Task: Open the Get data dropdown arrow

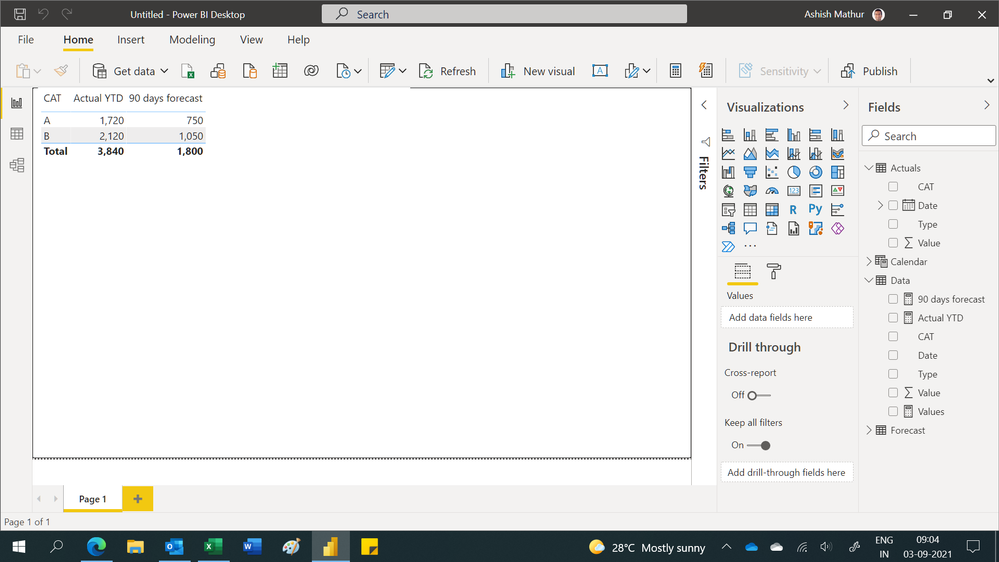Action: pyautogui.click(x=164, y=71)
